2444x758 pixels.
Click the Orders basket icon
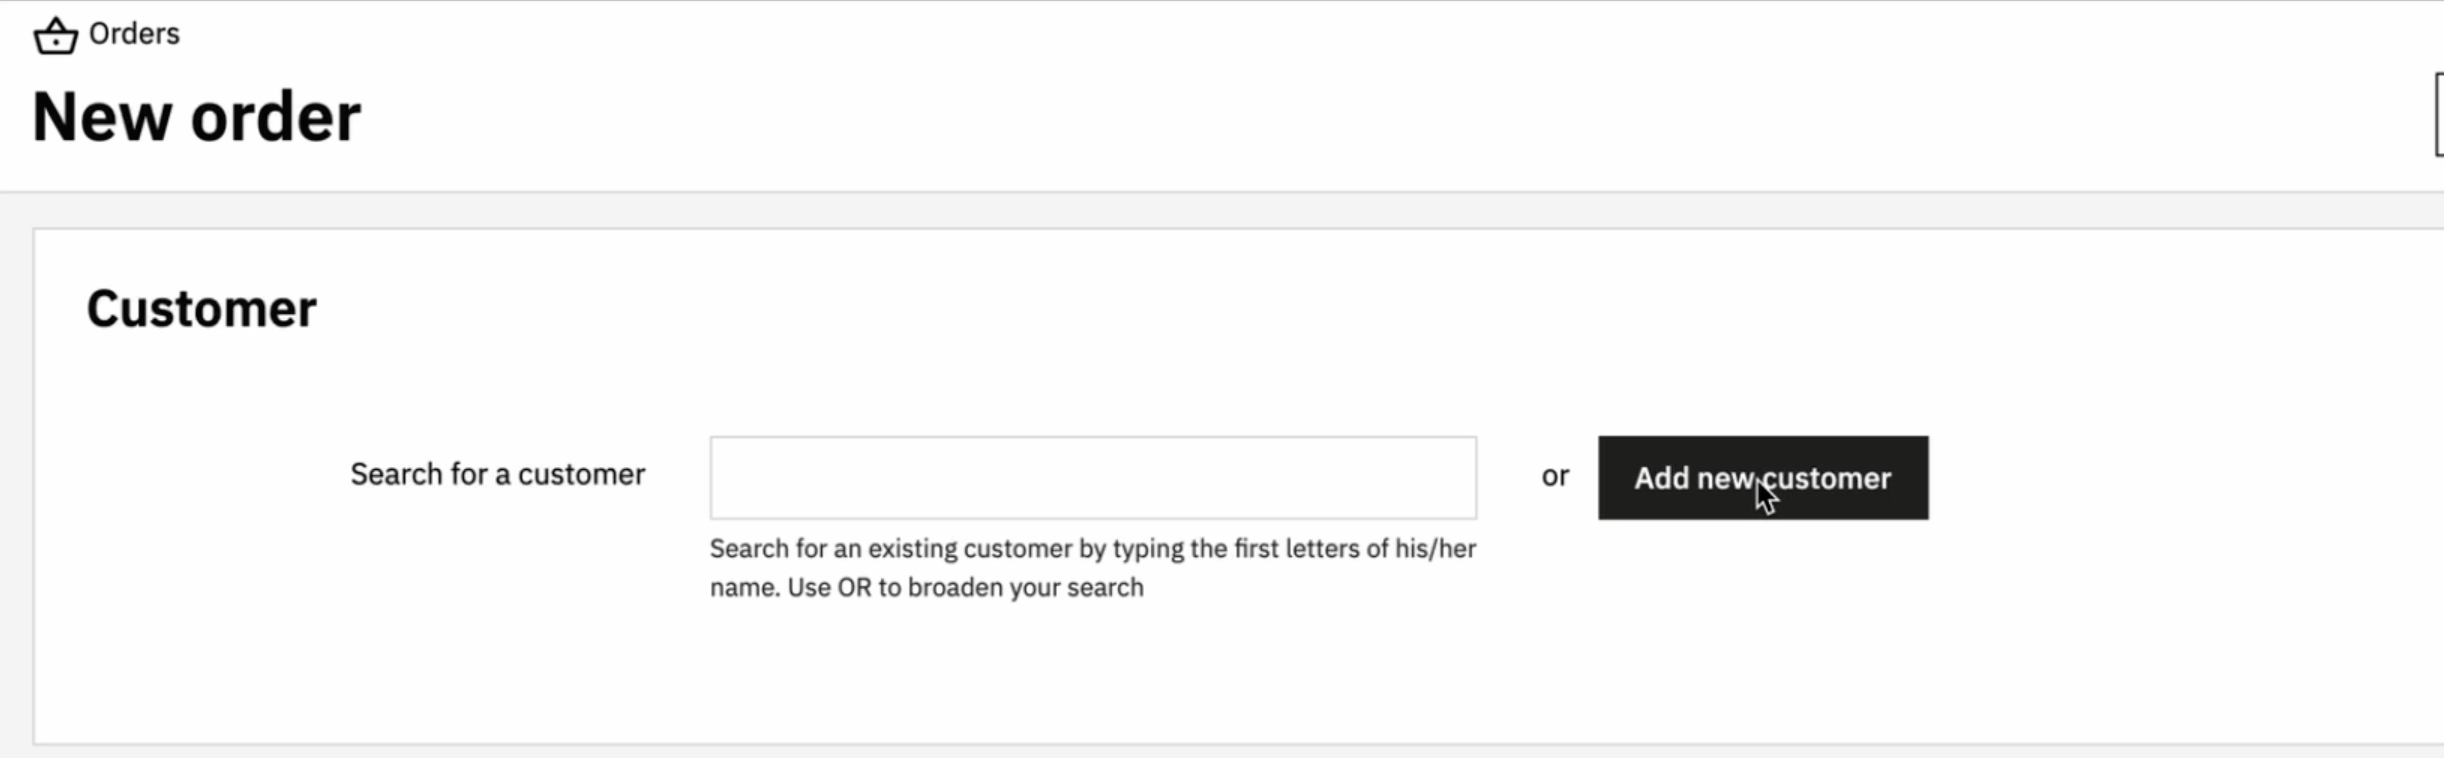[x=55, y=36]
